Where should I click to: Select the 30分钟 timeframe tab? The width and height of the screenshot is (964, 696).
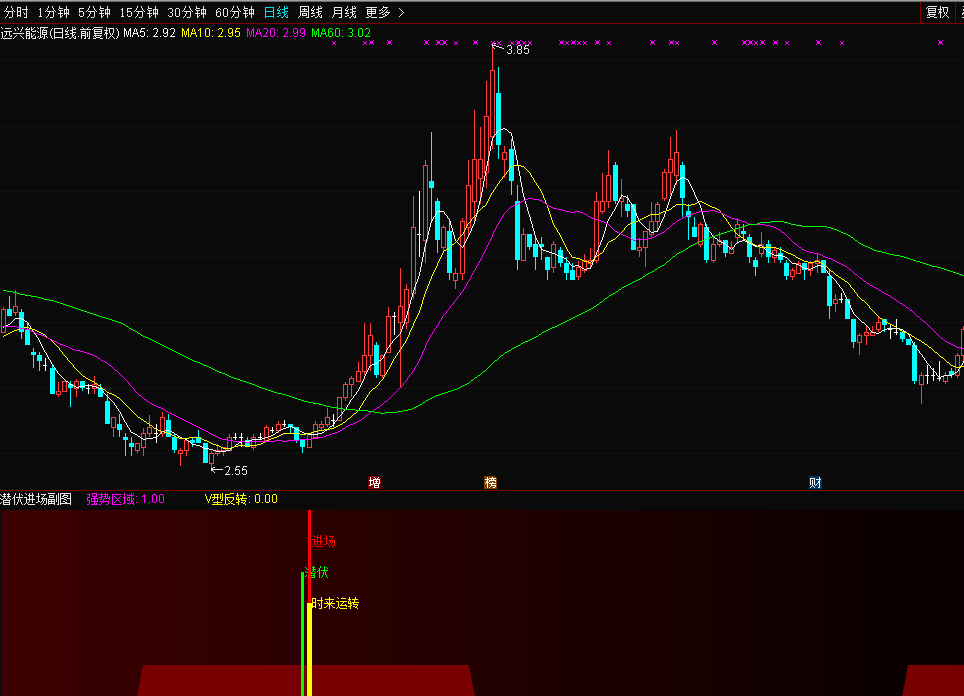[x=187, y=12]
